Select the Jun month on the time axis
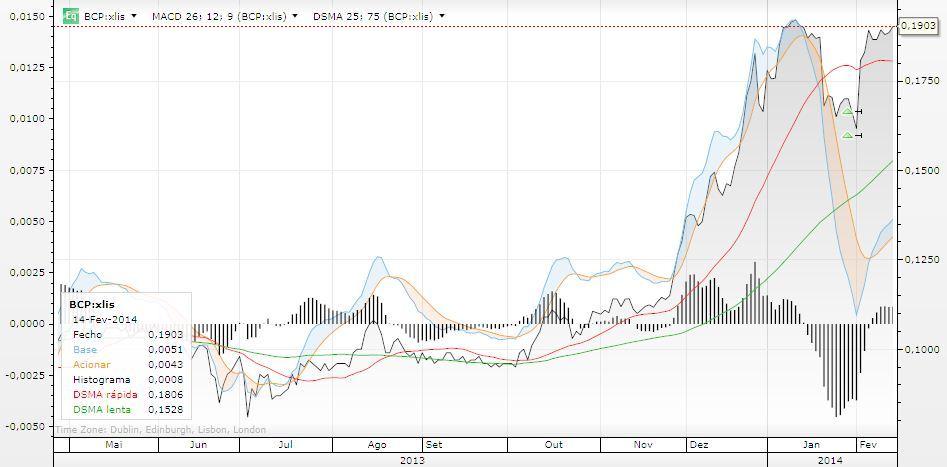Viewport: 947px width, 467px height. tap(199, 445)
